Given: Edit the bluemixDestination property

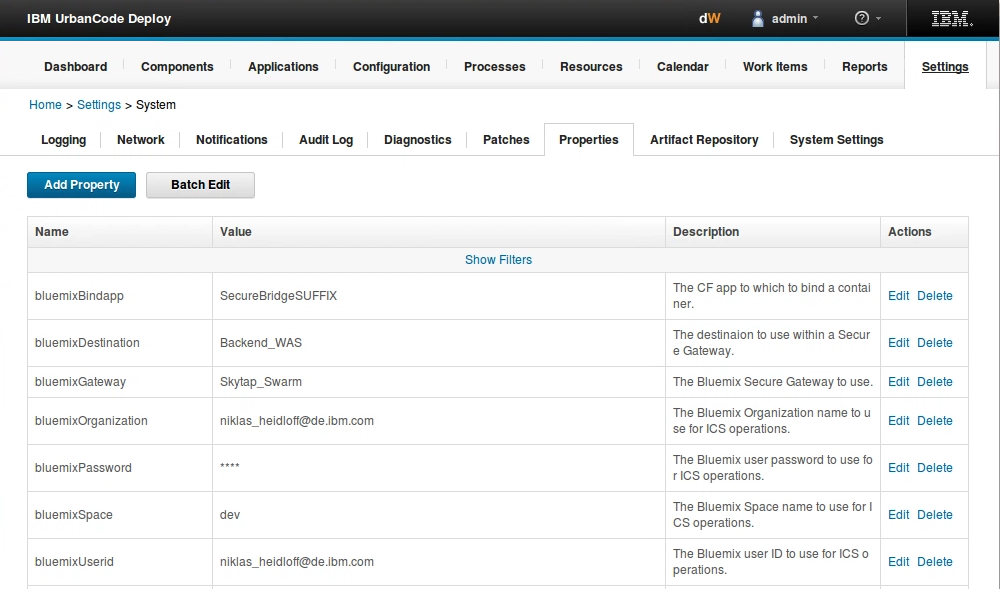Looking at the screenshot, I should [x=899, y=343].
